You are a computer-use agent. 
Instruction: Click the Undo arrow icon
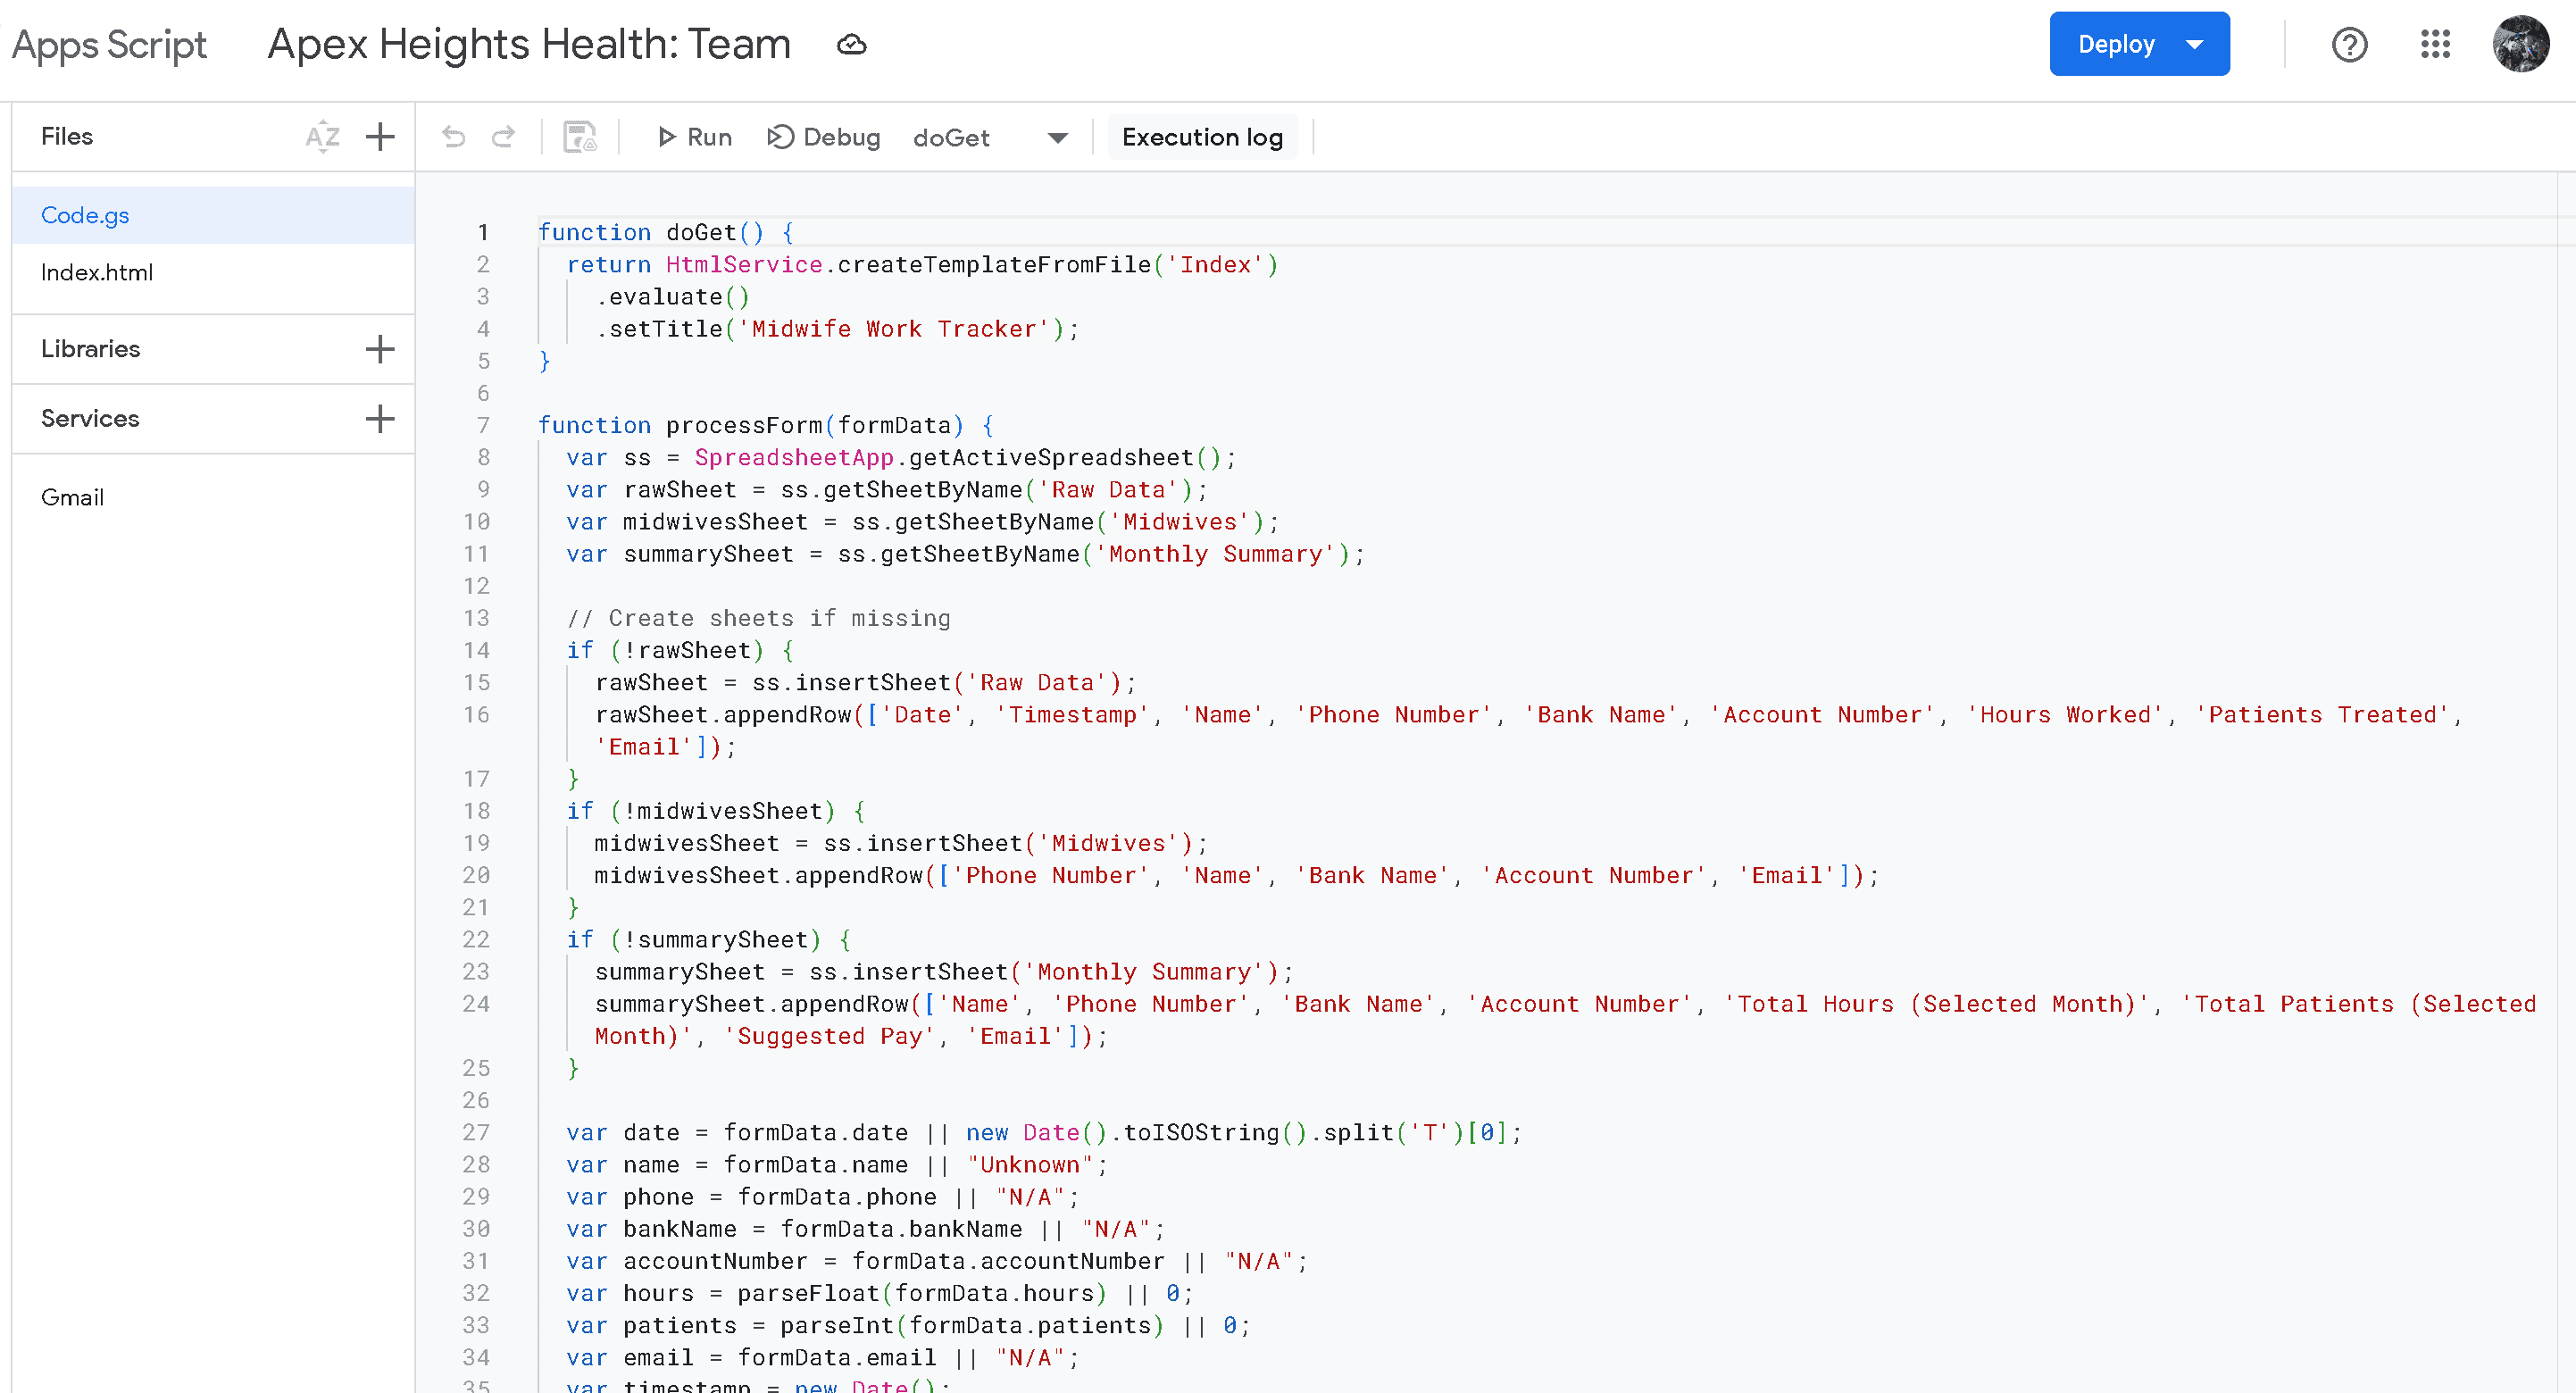[454, 137]
